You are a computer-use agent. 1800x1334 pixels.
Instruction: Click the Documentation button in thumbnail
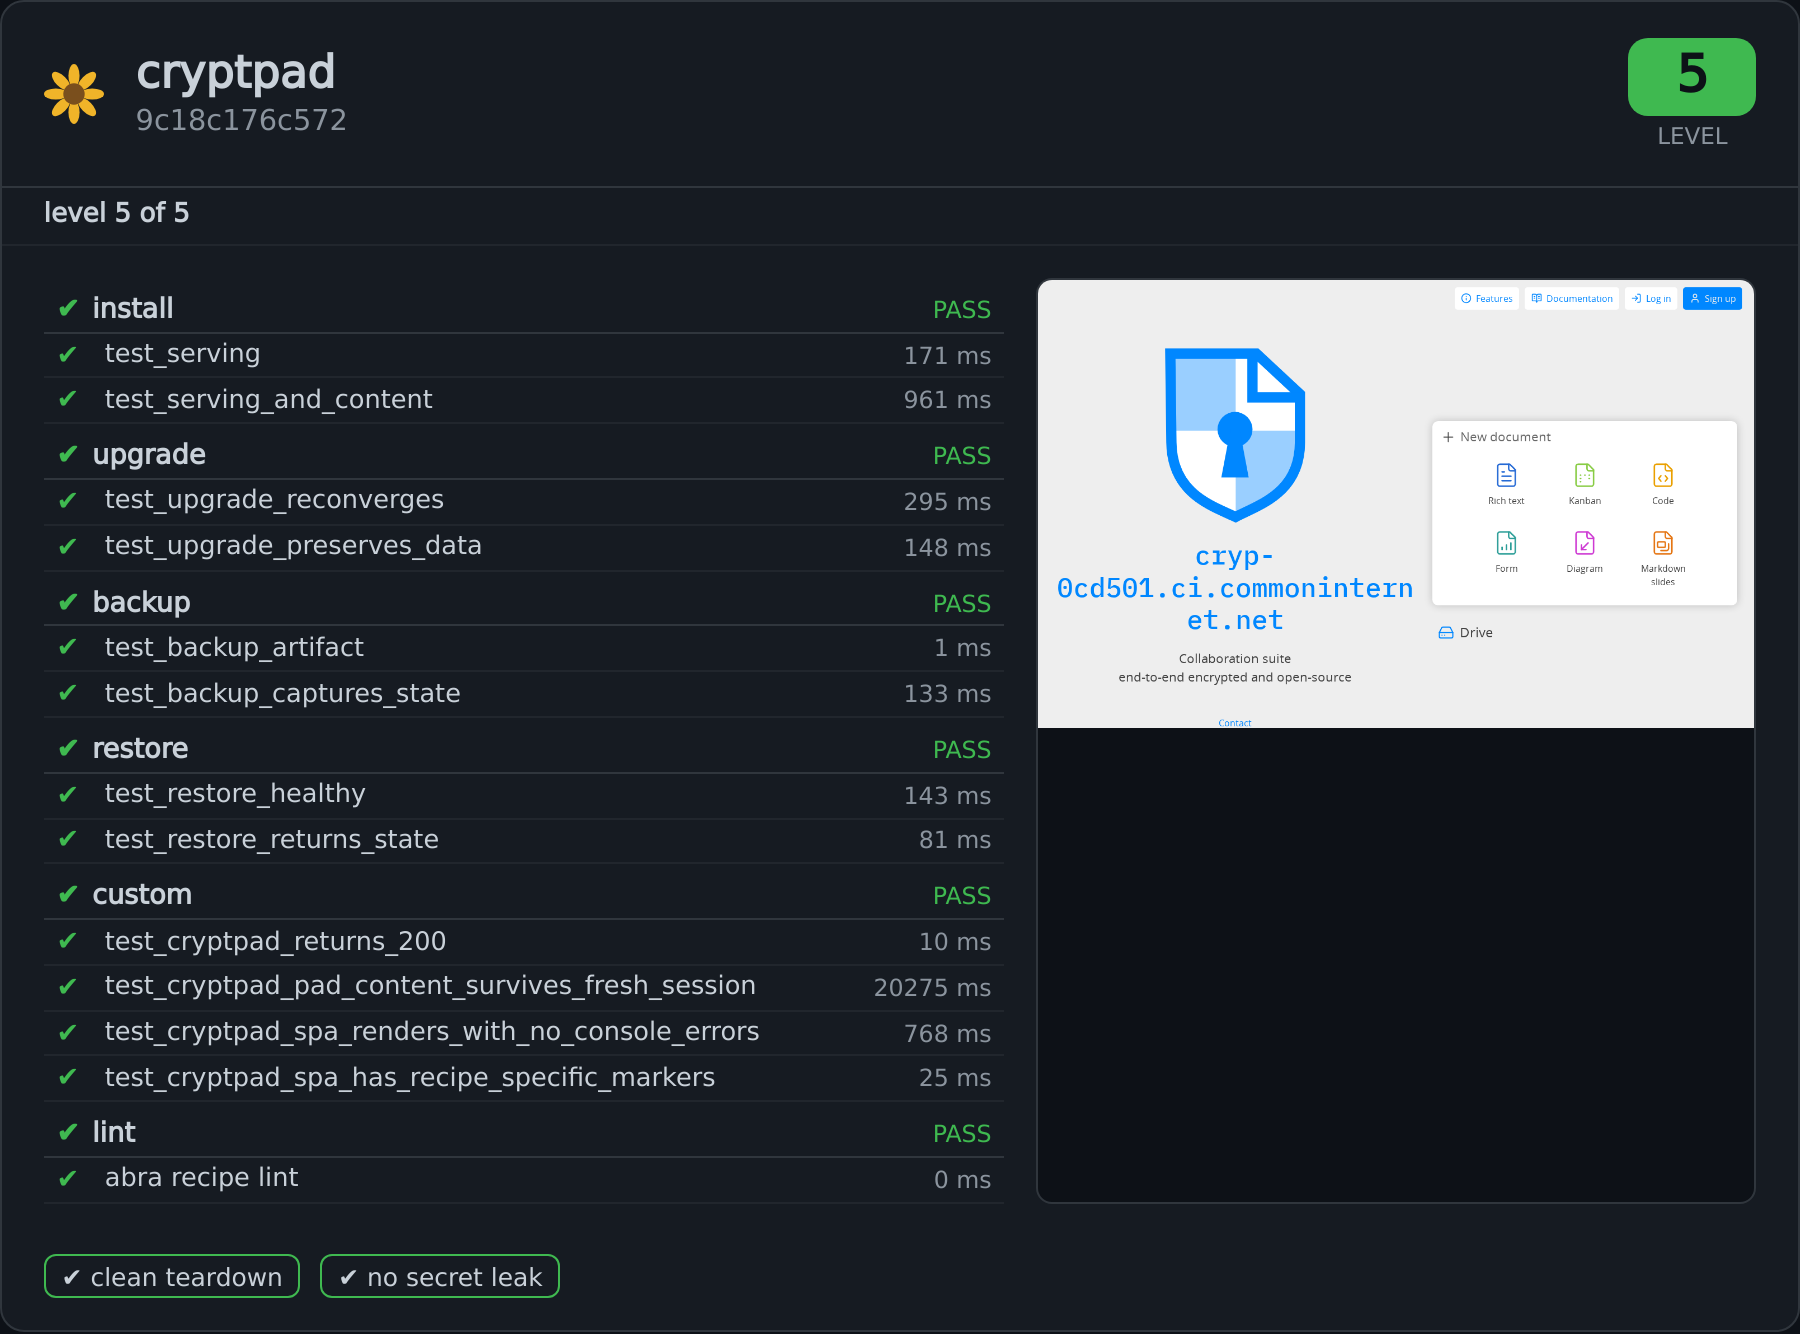[x=1571, y=298]
